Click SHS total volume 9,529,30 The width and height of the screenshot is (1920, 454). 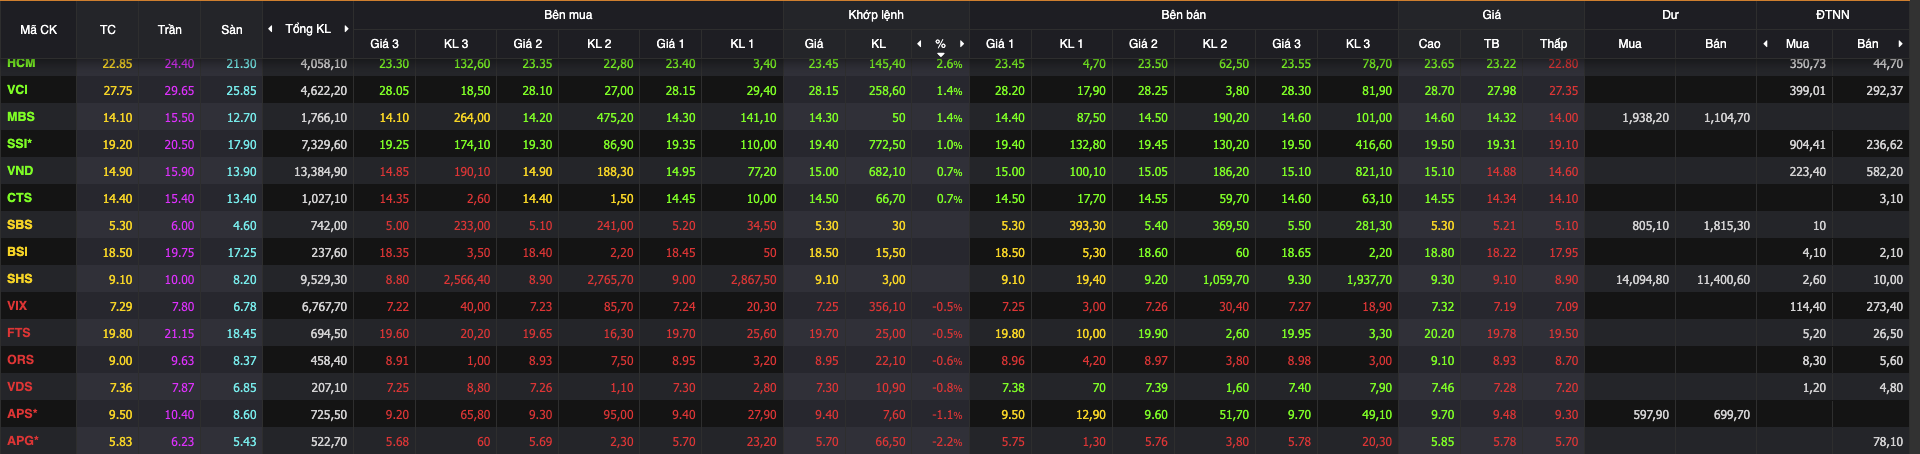point(324,280)
